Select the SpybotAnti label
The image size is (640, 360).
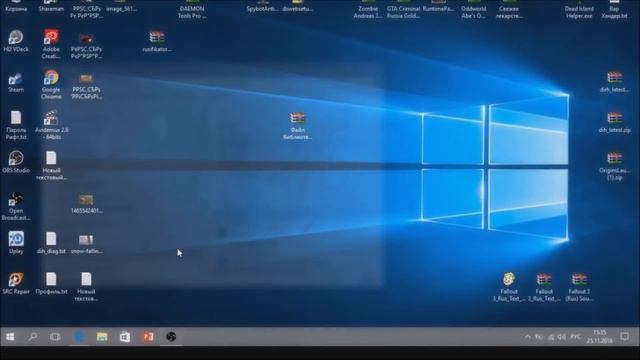[262, 8]
